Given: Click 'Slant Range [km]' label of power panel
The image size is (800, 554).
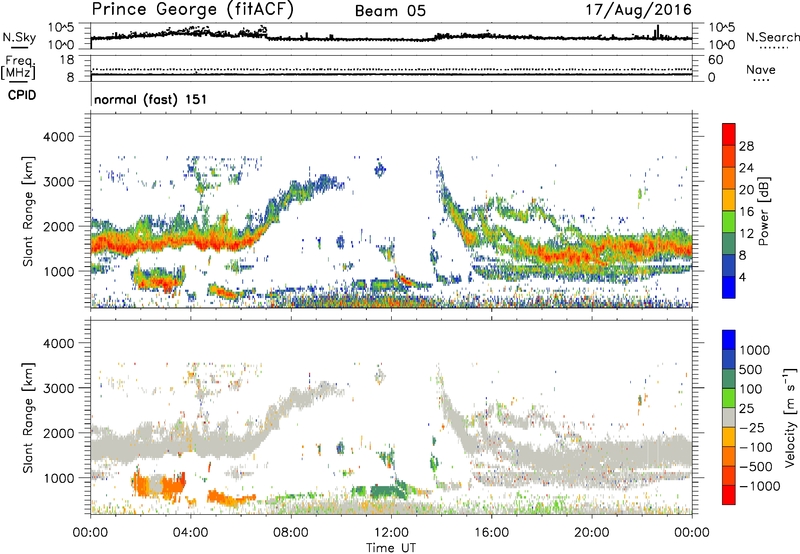Looking at the screenshot, I should (28, 211).
